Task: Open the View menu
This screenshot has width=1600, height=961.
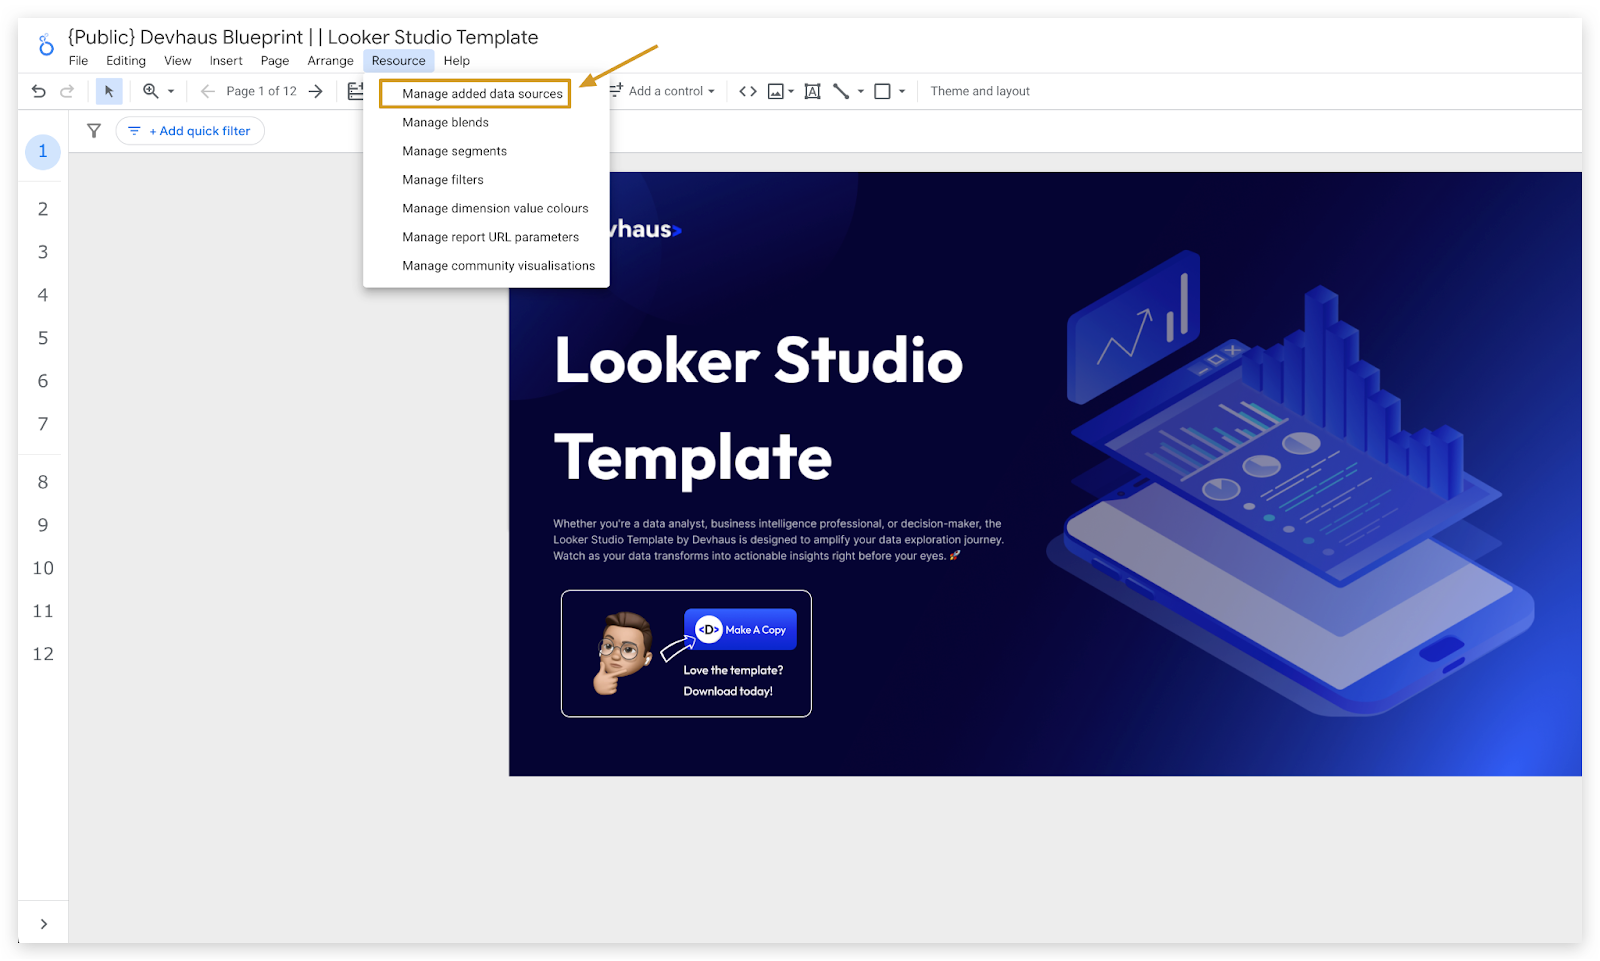Action: [178, 61]
